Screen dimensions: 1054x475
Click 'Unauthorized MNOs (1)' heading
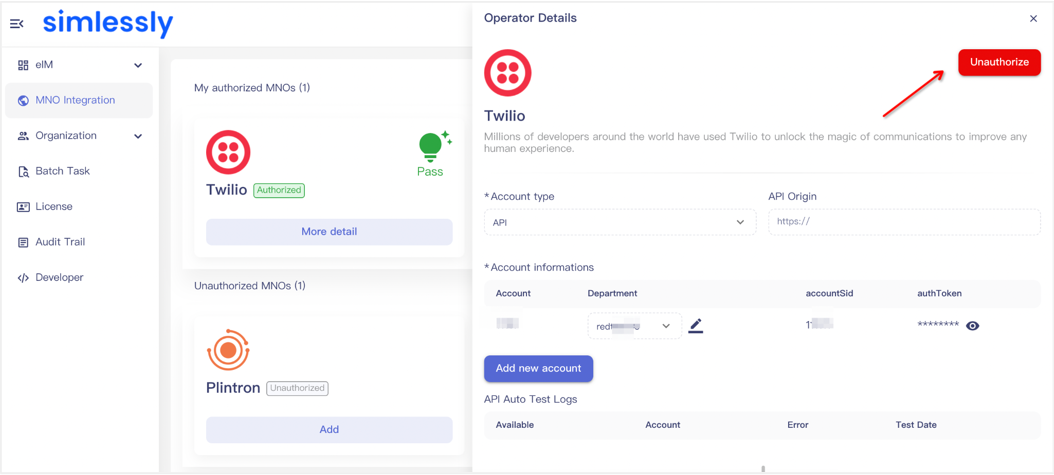(x=250, y=286)
